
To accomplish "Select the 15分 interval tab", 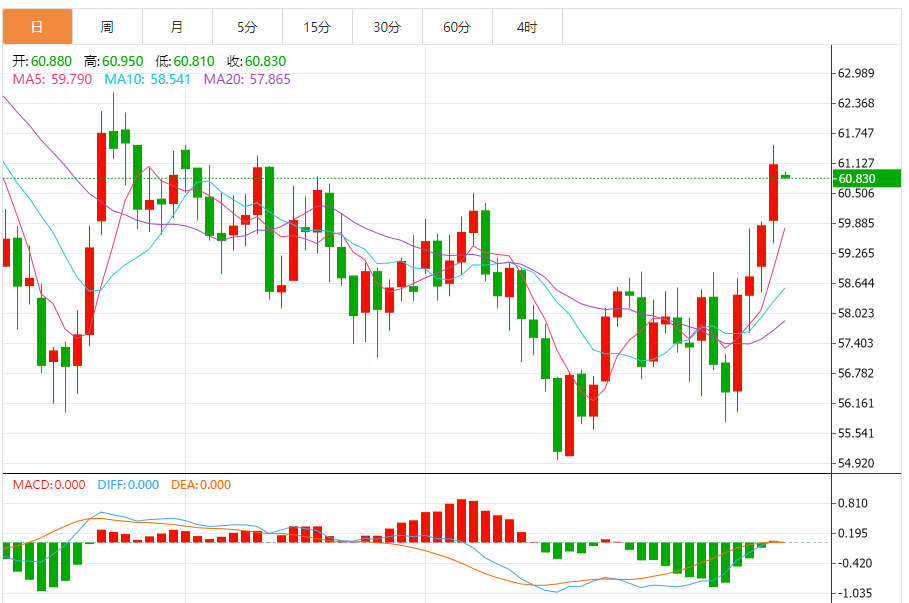I will click(317, 27).
